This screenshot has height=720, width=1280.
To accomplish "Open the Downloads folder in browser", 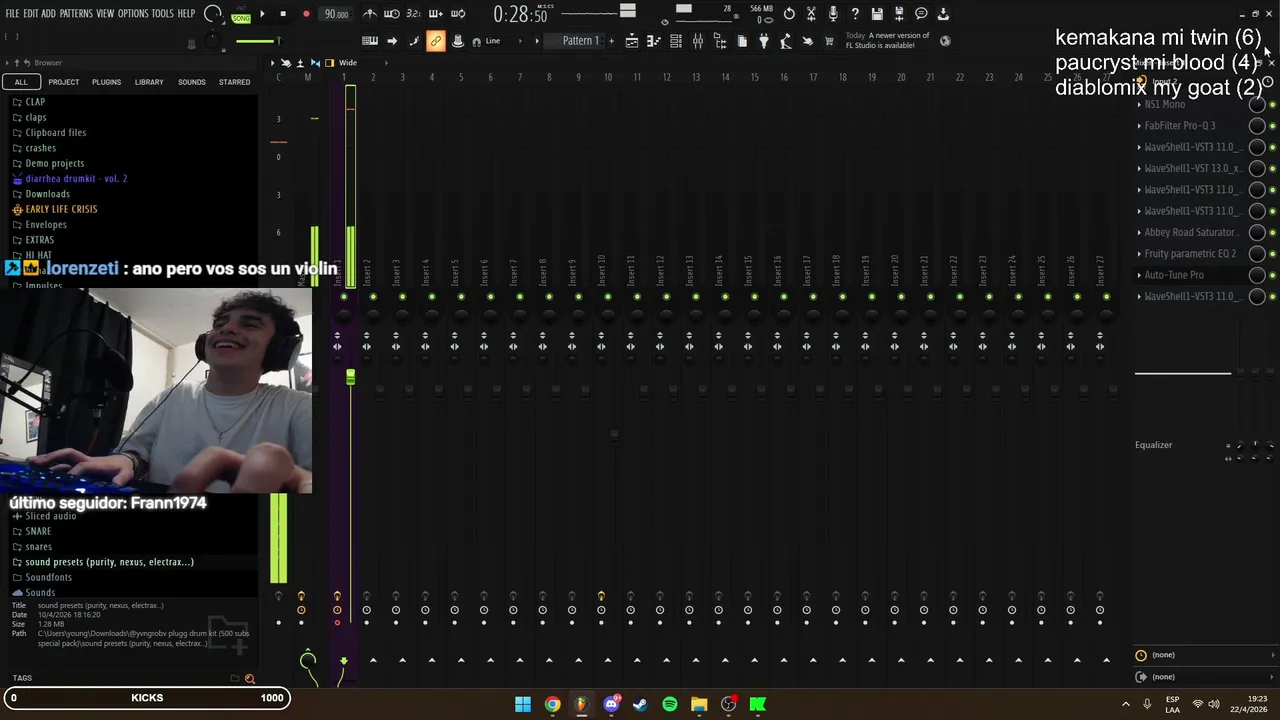I will pyautogui.click(x=47, y=194).
